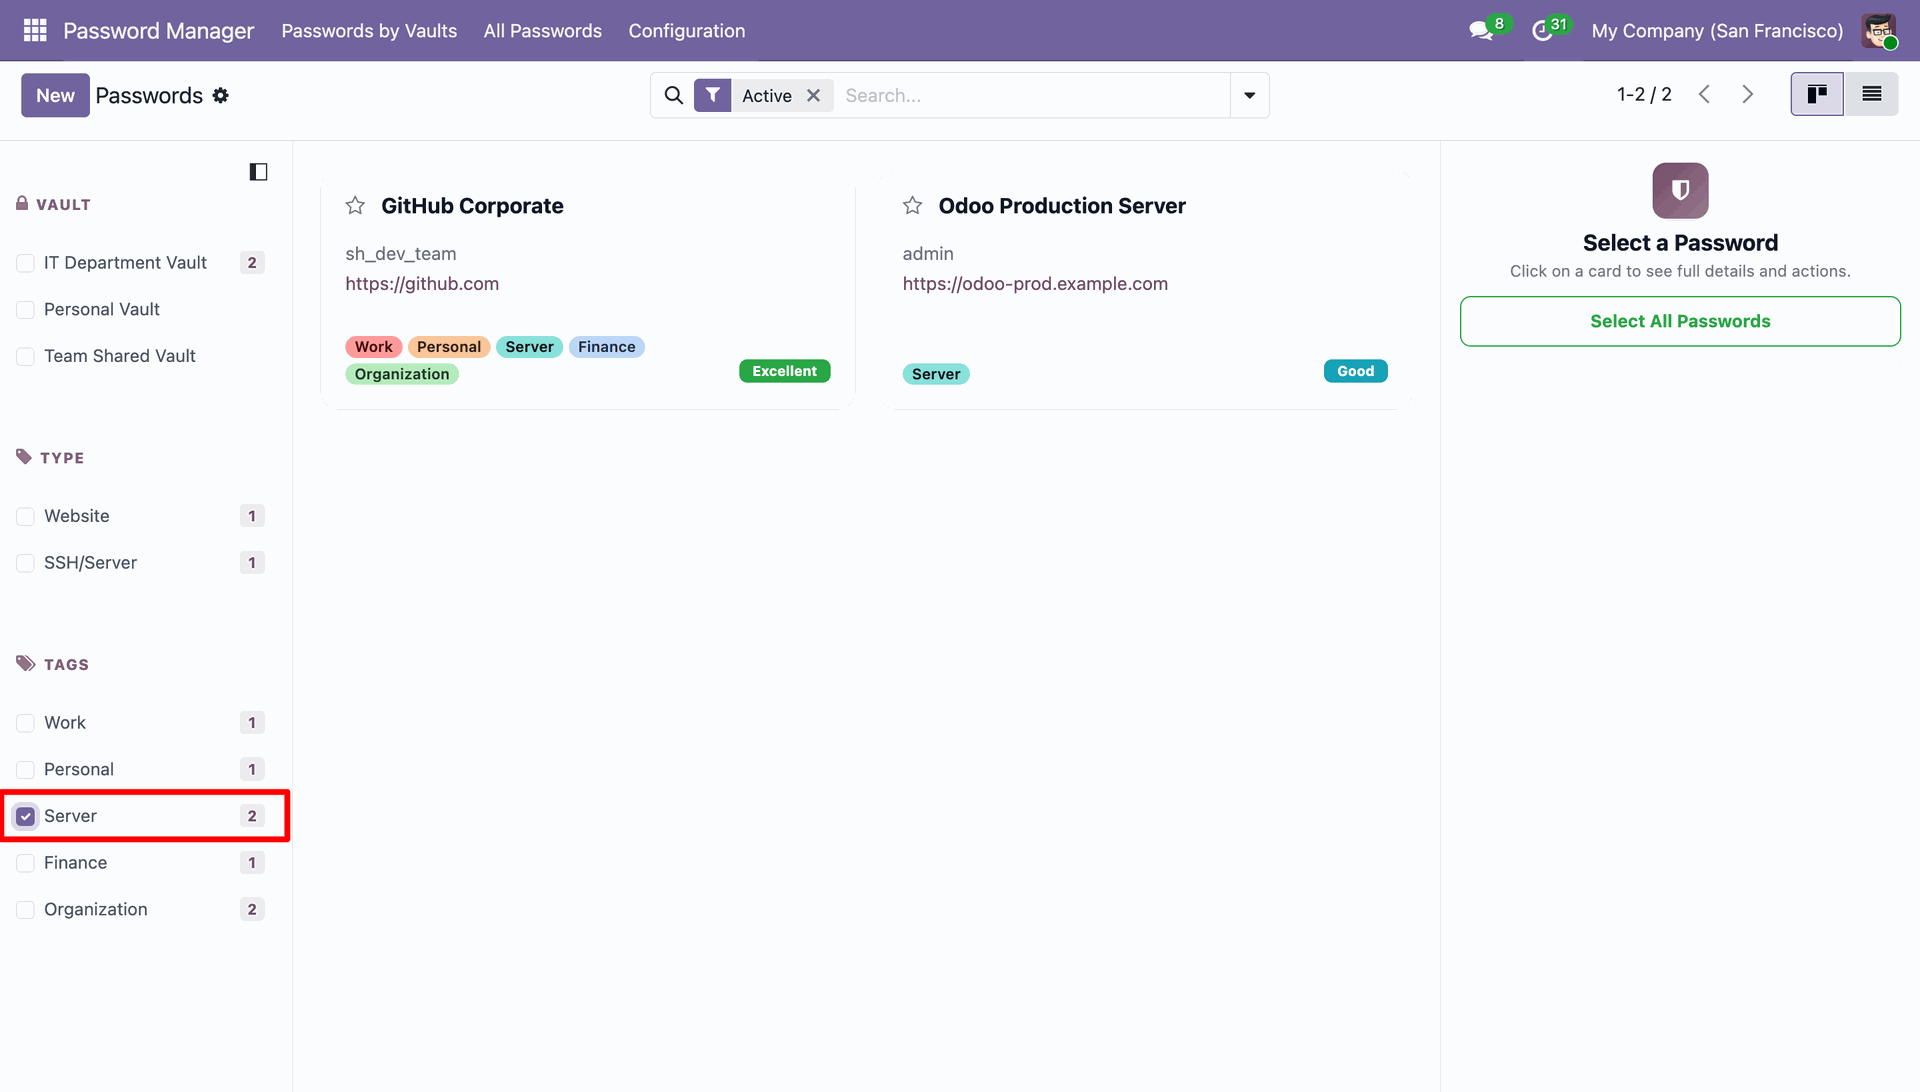Click the blue Finance tag on GitHub card

click(x=607, y=347)
